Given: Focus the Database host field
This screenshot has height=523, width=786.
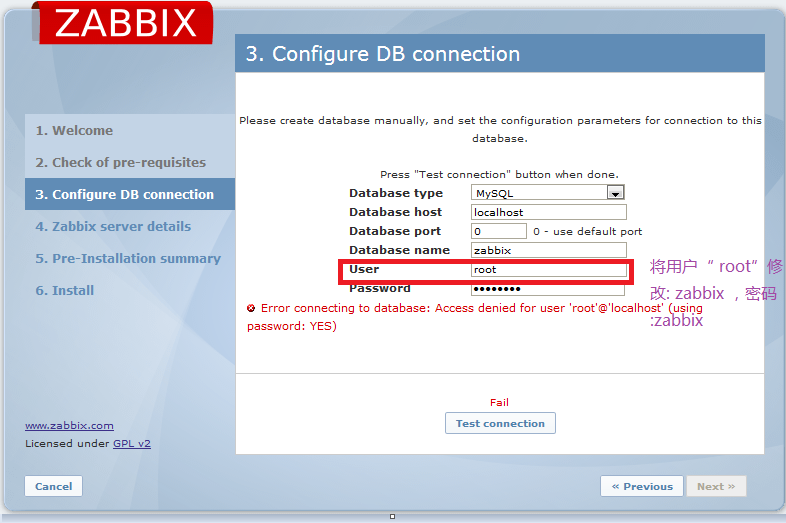Looking at the screenshot, I should pos(548,212).
